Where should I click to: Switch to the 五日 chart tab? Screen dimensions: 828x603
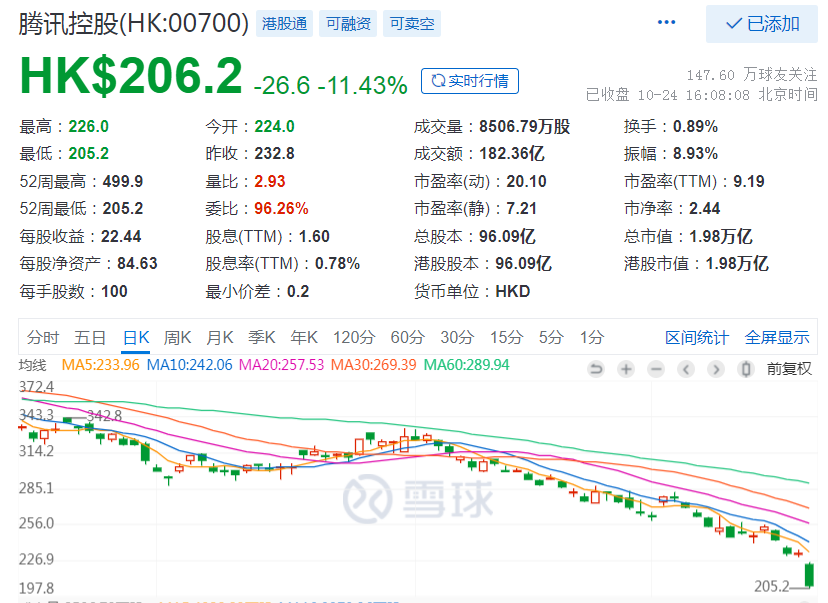pos(90,337)
